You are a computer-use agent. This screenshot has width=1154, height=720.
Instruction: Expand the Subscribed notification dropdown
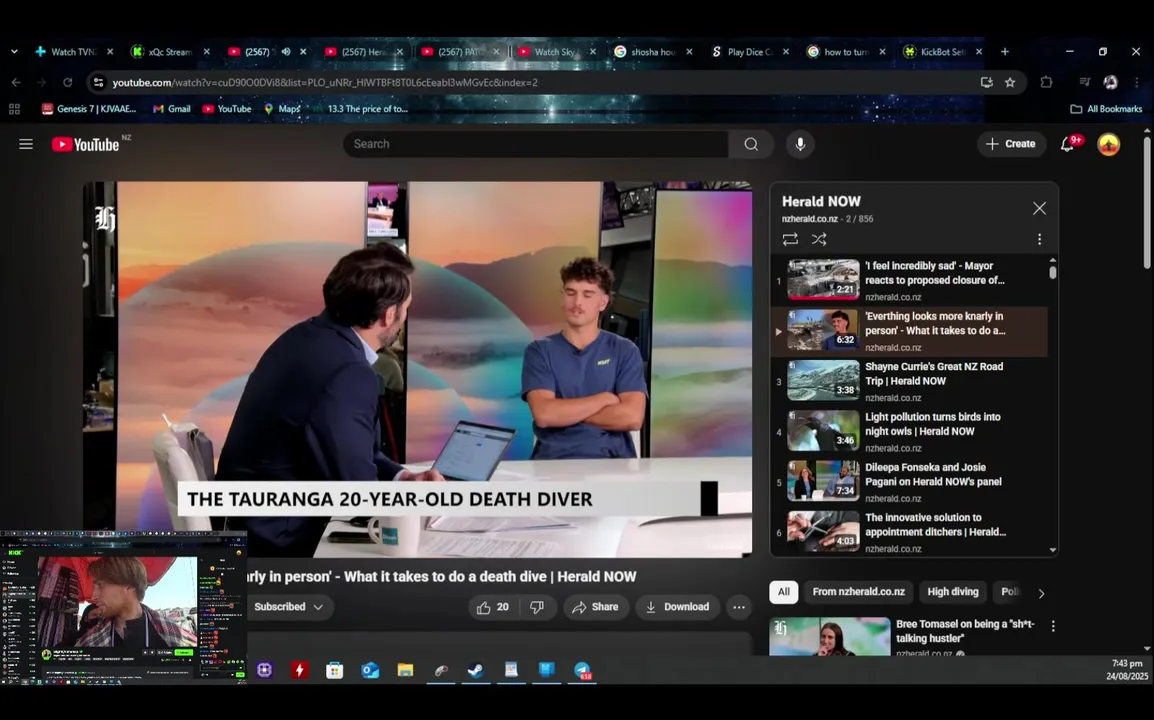point(288,607)
